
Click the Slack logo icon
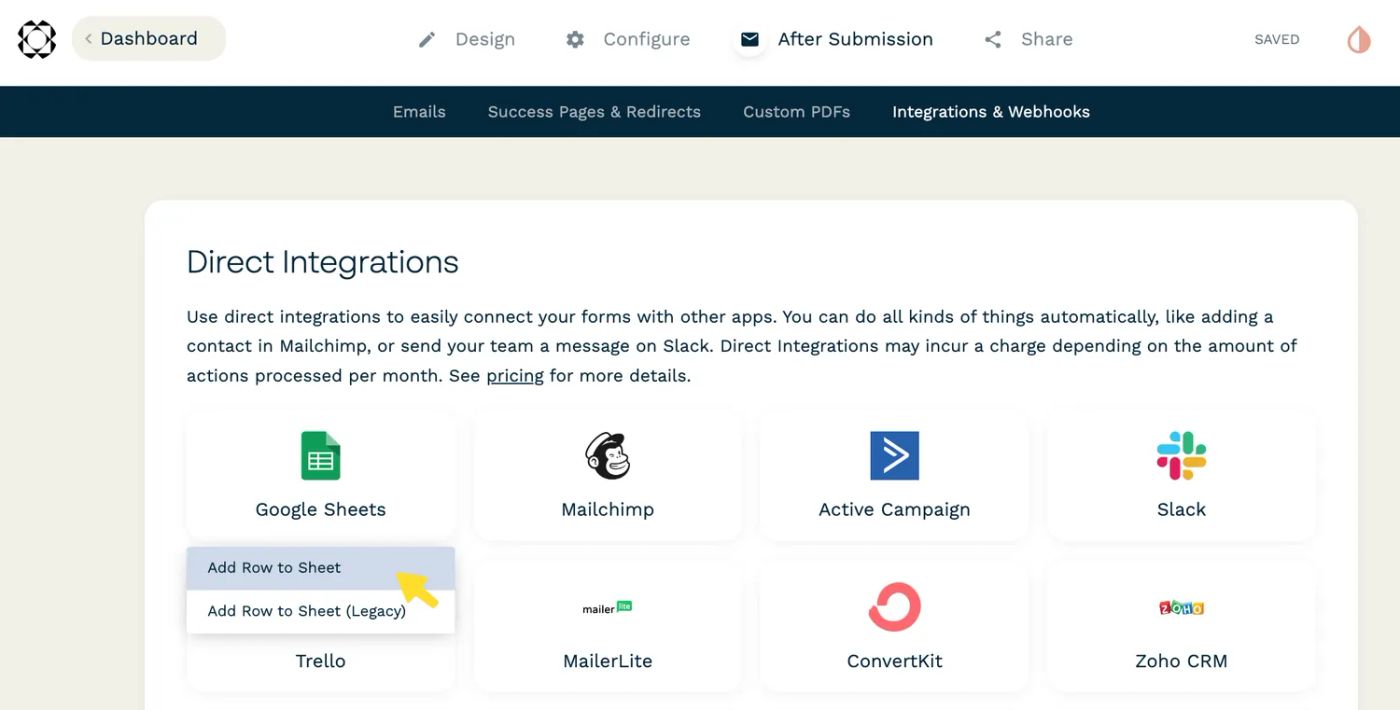pos(1181,456)
